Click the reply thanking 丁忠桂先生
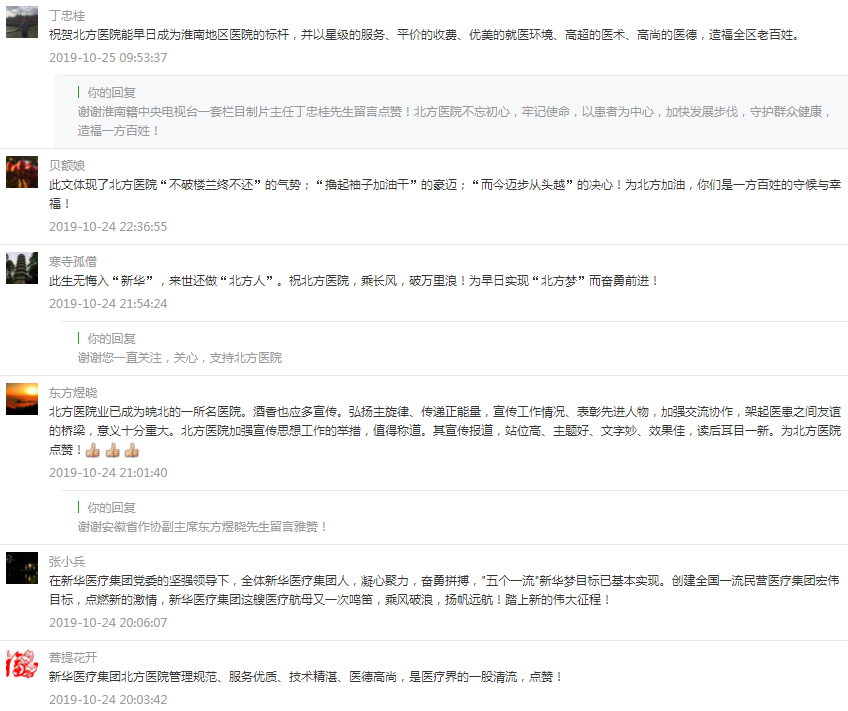The width and height of the screenshot is (848, 711). coord(455,121)
